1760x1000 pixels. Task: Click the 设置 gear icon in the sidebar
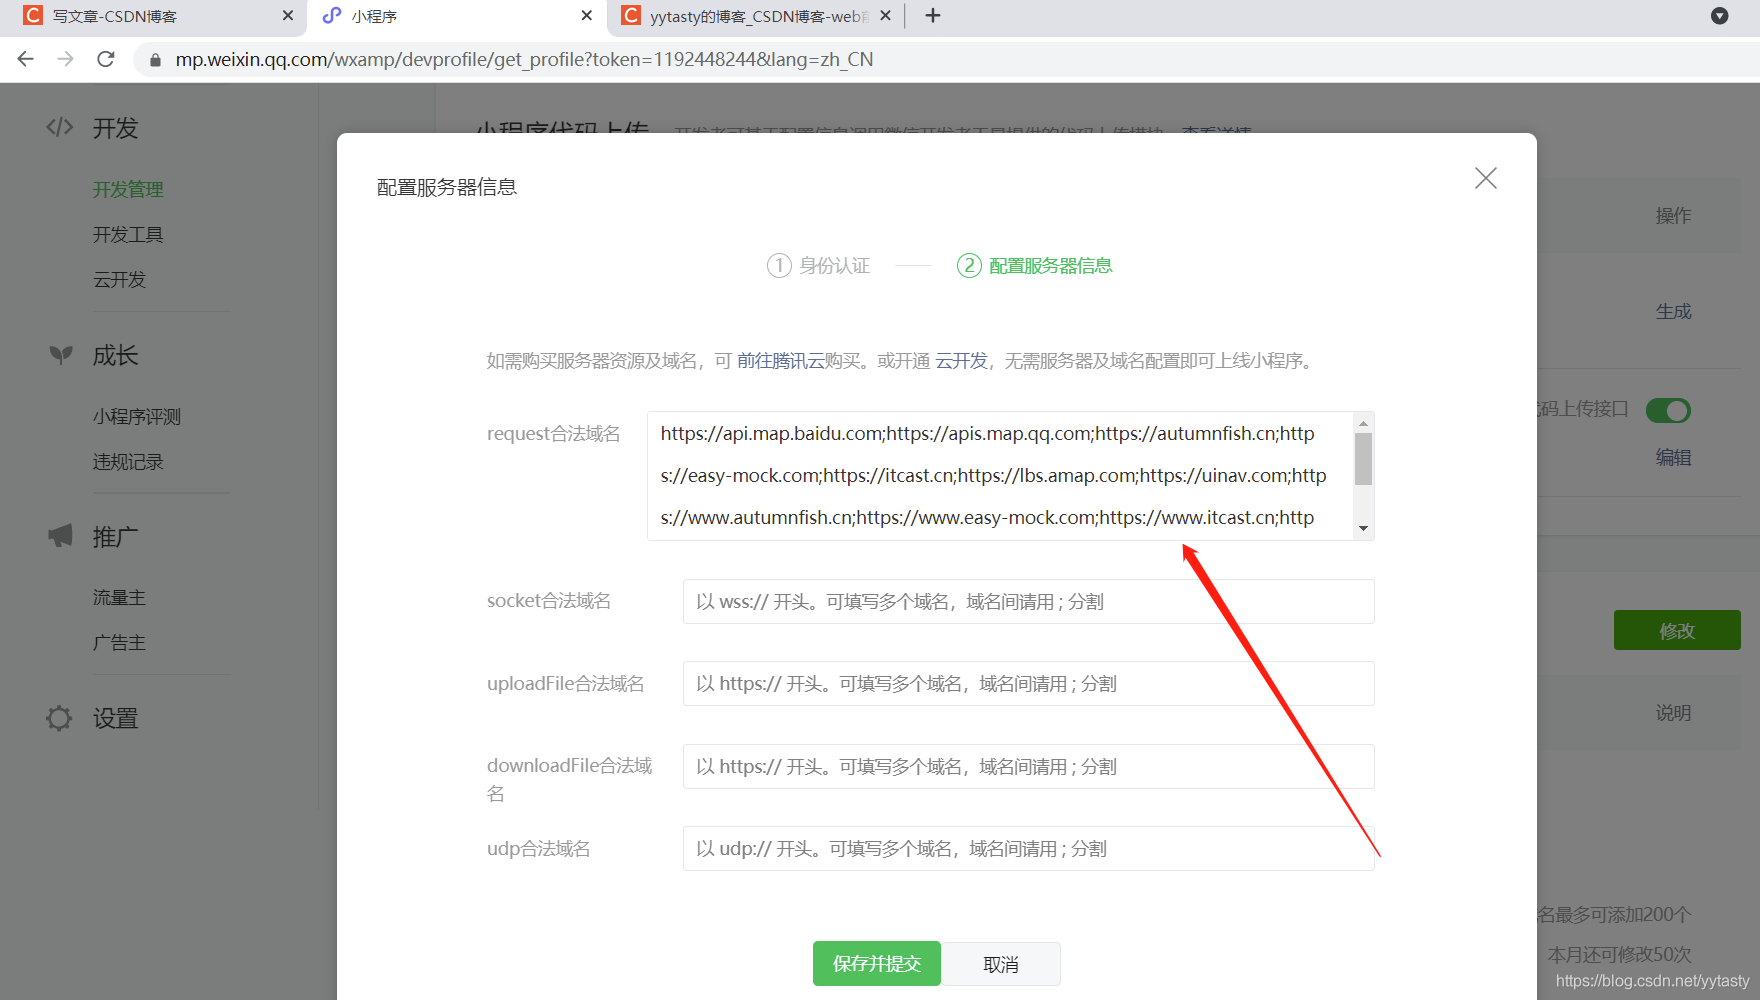60,718
